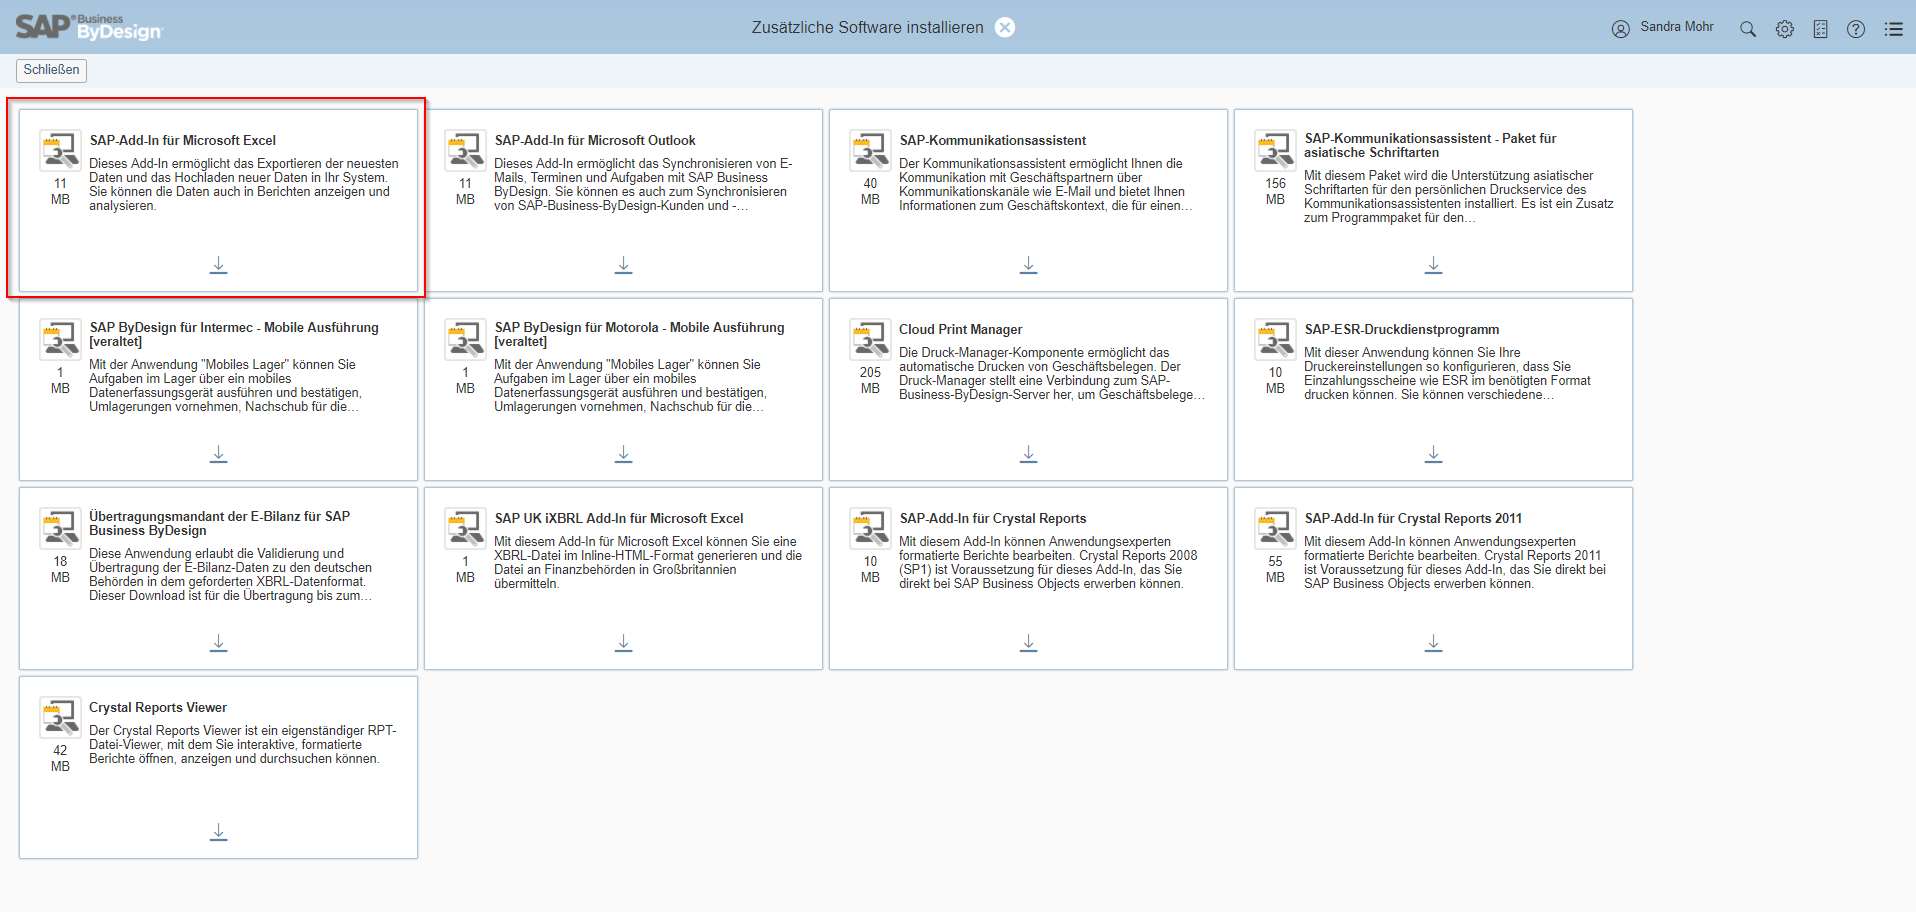Close the Zusätzliche Software installieren tab
1916x912 pixels.
(1005, 27)
